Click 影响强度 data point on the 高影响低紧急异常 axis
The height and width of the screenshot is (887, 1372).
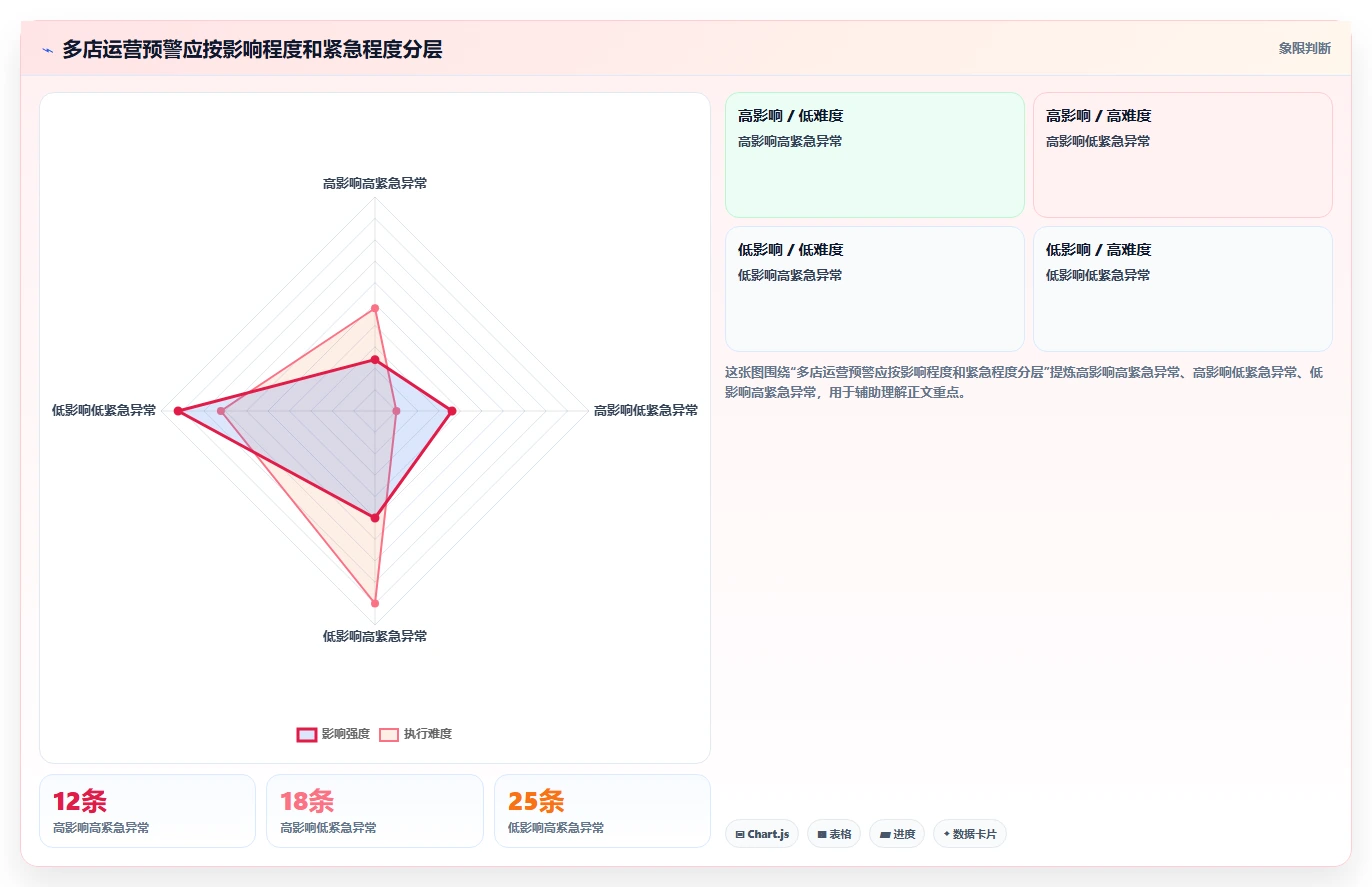tap(452, 411)
